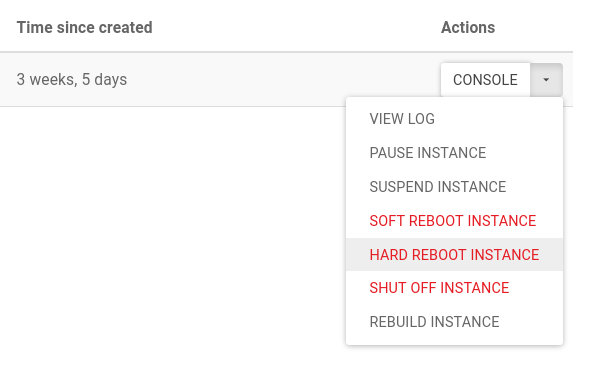Click the caret arrow beside CONSOLE
The width and height of the screenshot is (591, 375).
[x=546, y=80]
